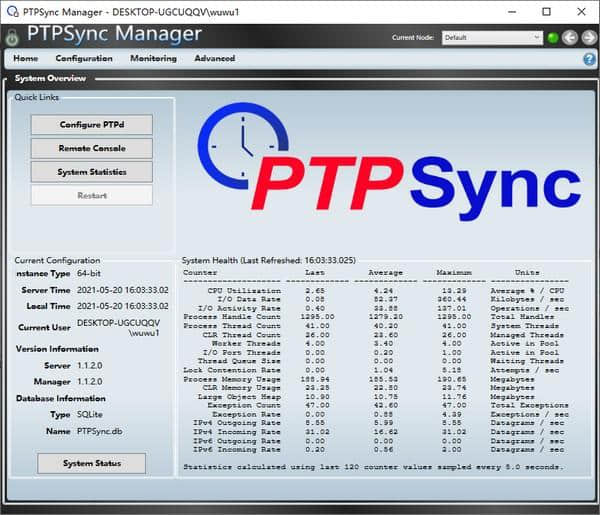600x515 pixels.
Task: Open the Remote Console
Action: pos(92,148)
